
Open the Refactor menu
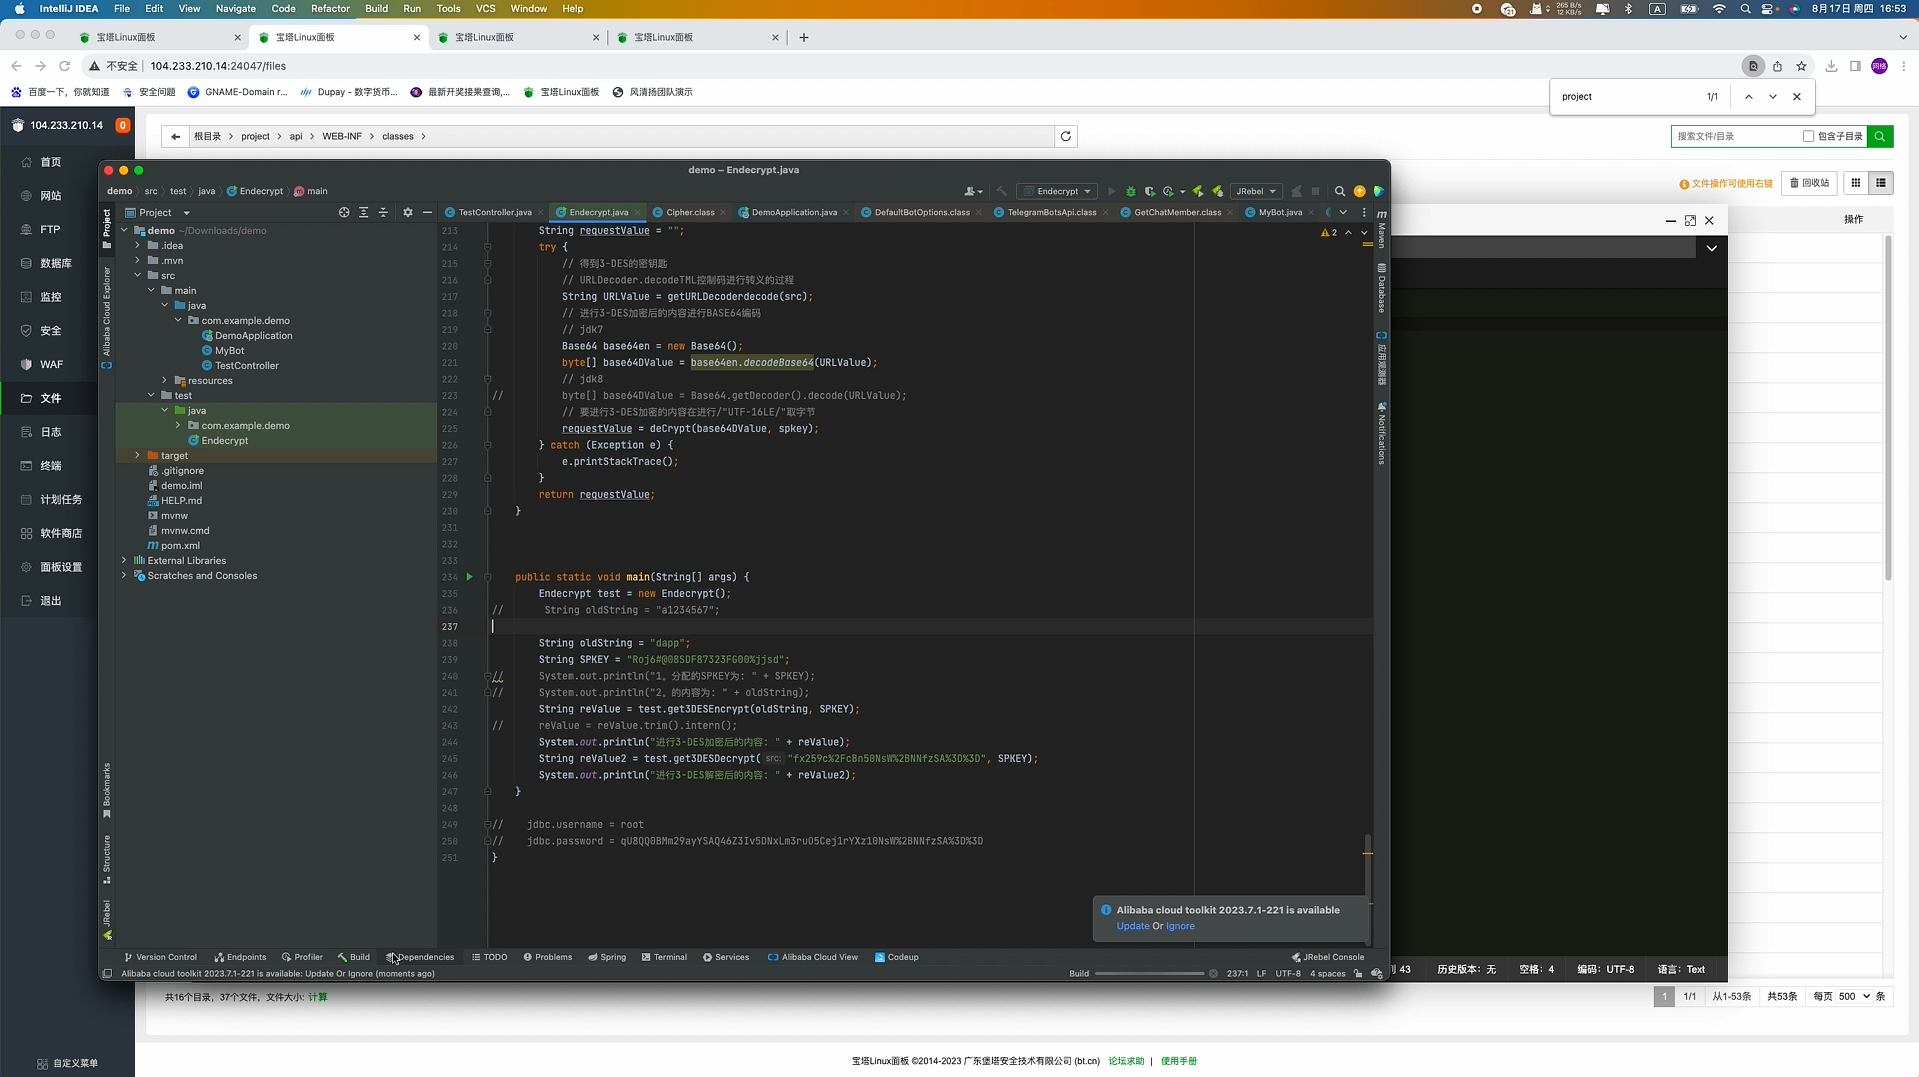point(330,9)
